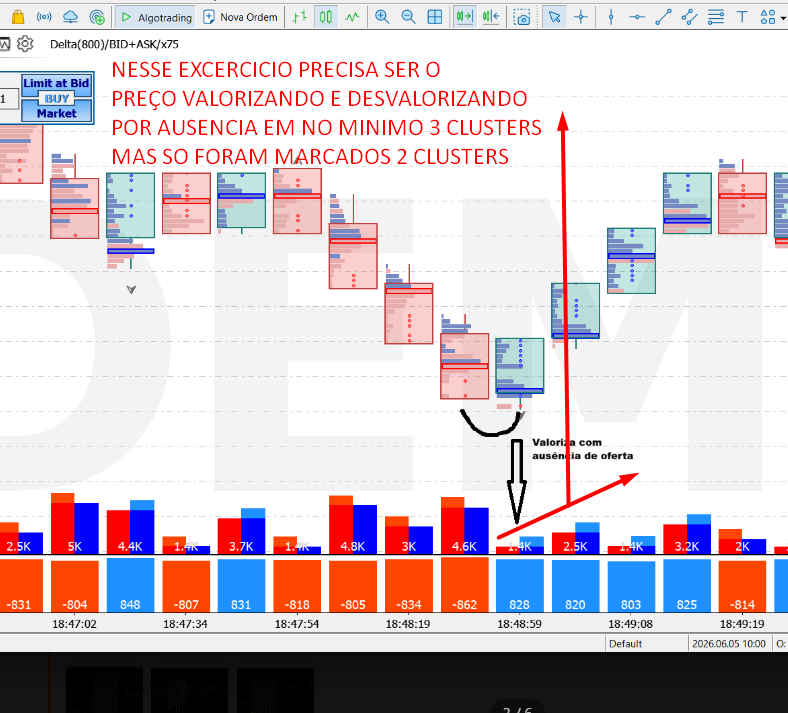Click the Delta(800)/BID+ASK/x75 indicator label

click(x=114, y=44)
